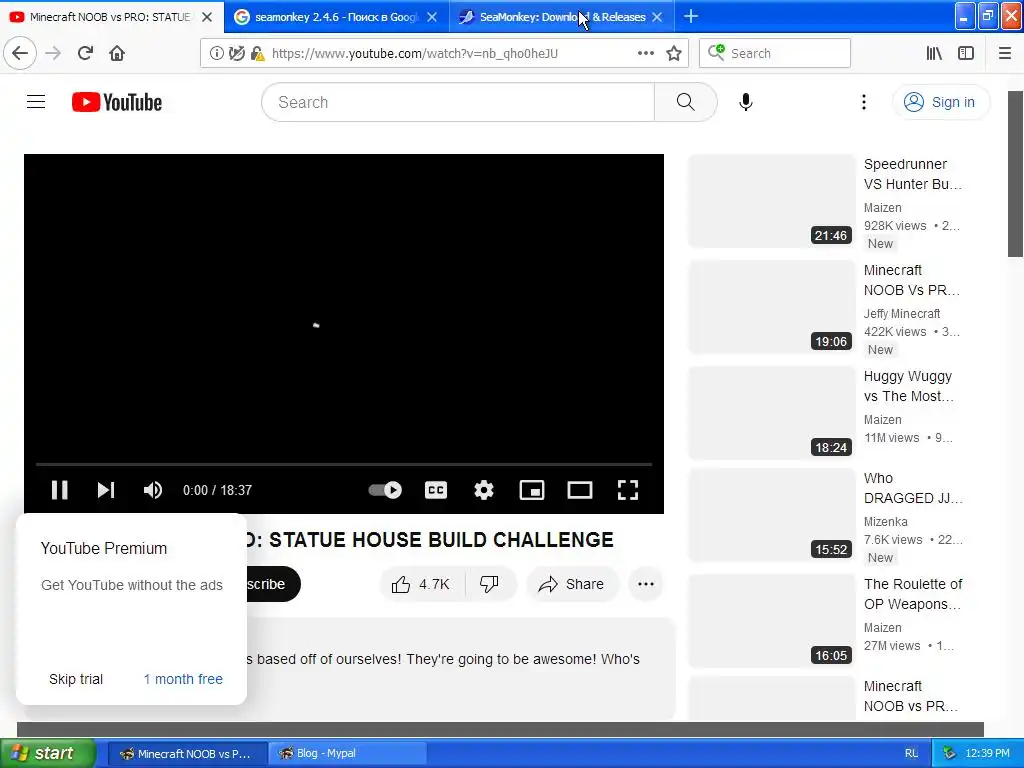
Task: Open video player settings gear
Action: [483, 490]
